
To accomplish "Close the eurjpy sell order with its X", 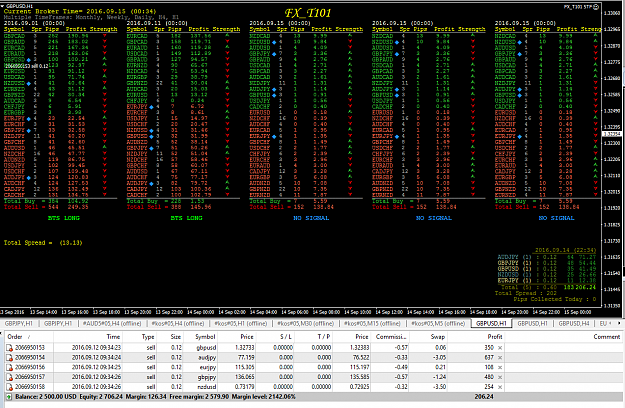I will click(x=500, y=367).
